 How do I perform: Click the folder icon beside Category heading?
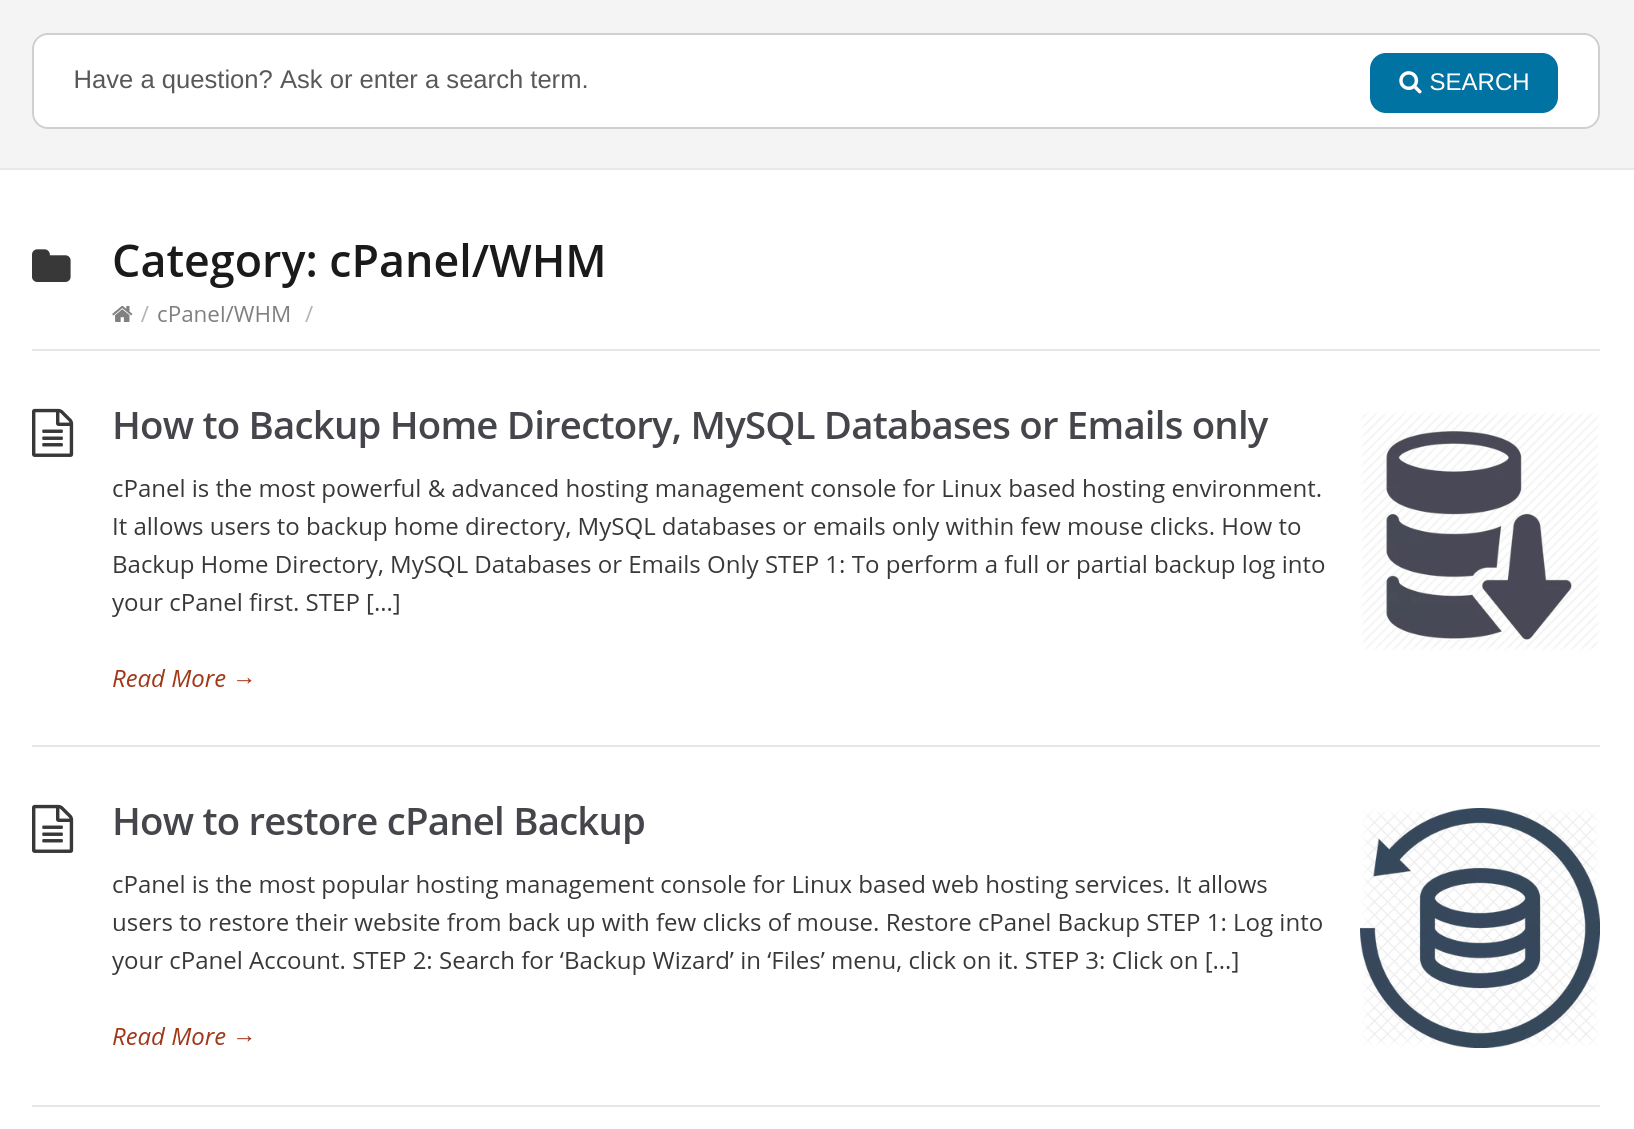tap(52, 266)
